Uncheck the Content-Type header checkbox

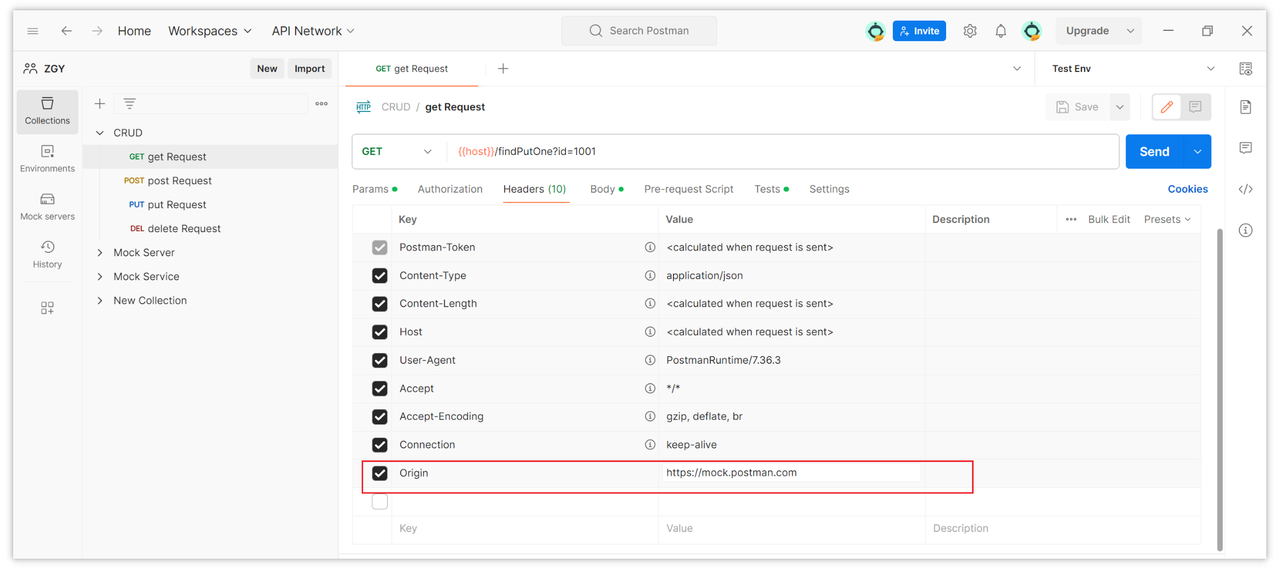380,276
